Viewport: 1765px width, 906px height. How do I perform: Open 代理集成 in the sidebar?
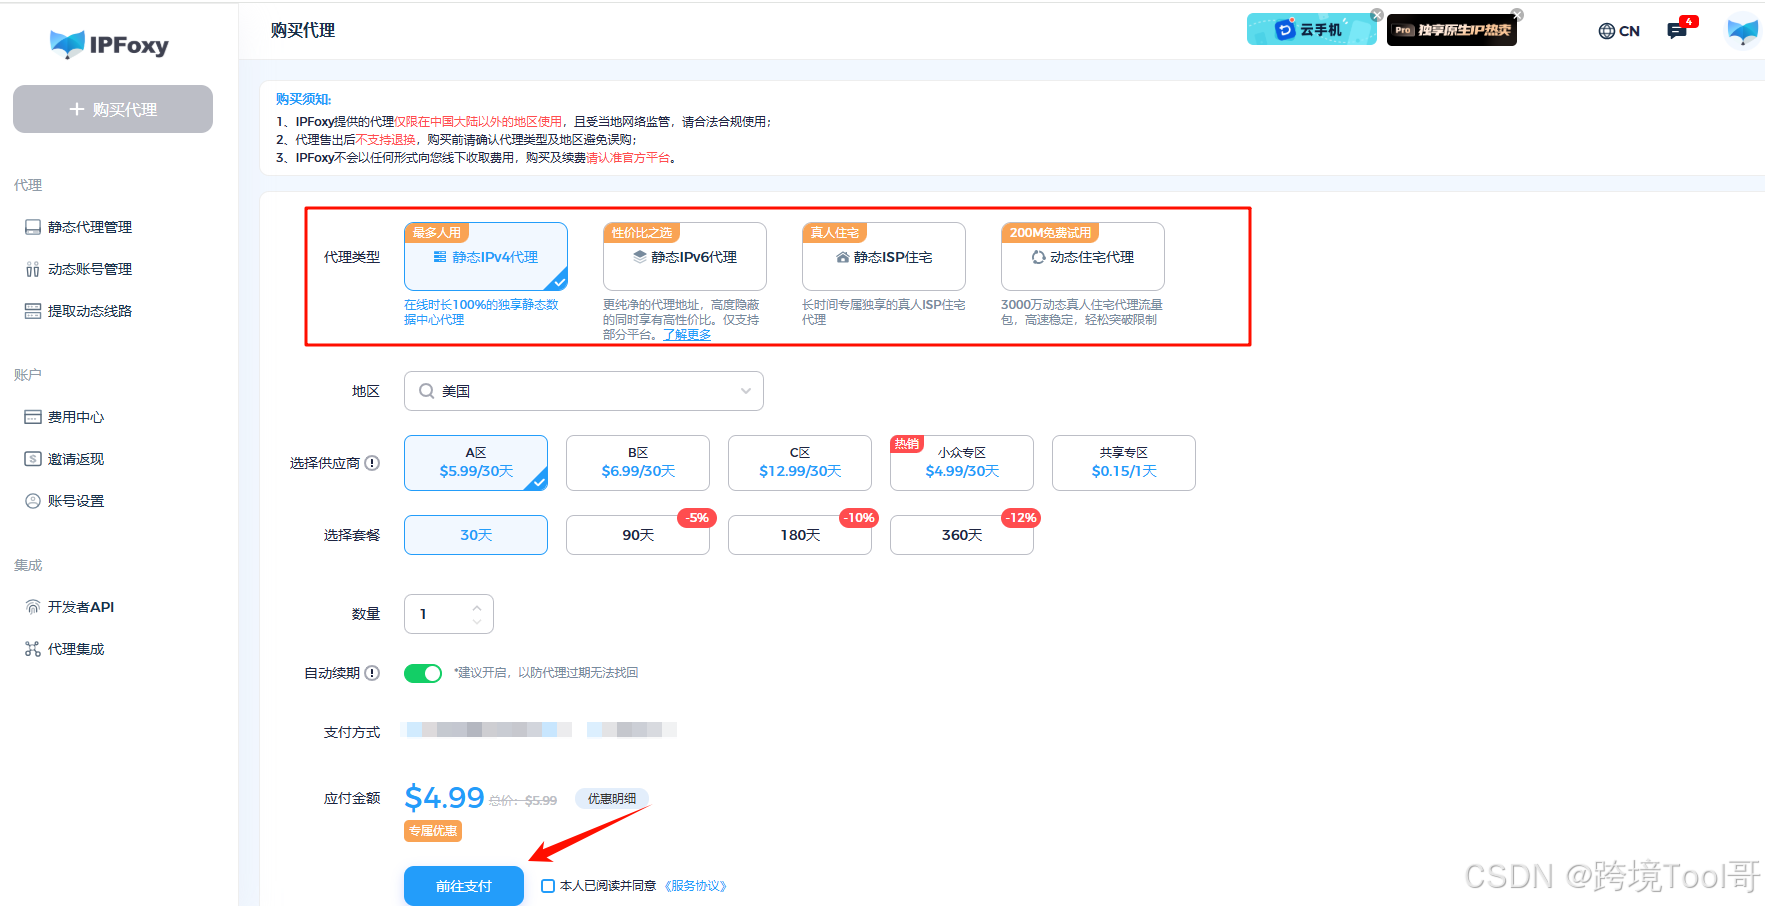coord(76,649)
